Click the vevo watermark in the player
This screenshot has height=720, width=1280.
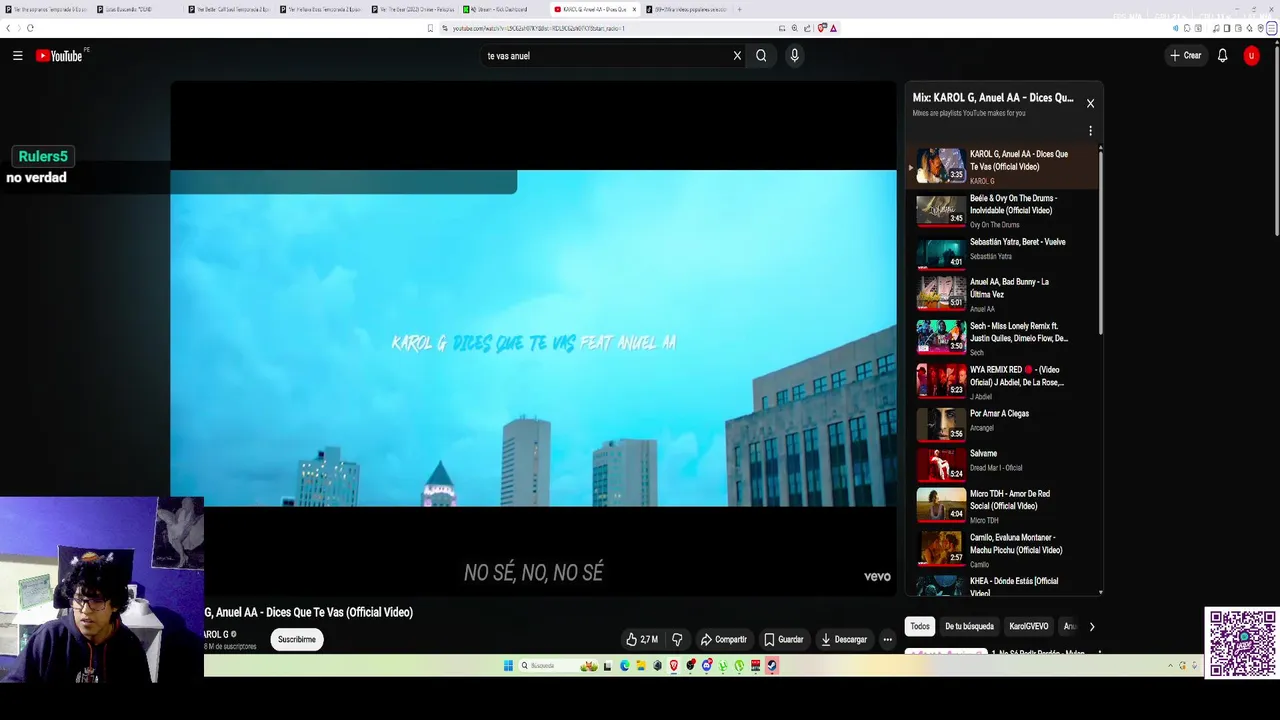pyautogui.click(x=877, y=576)
